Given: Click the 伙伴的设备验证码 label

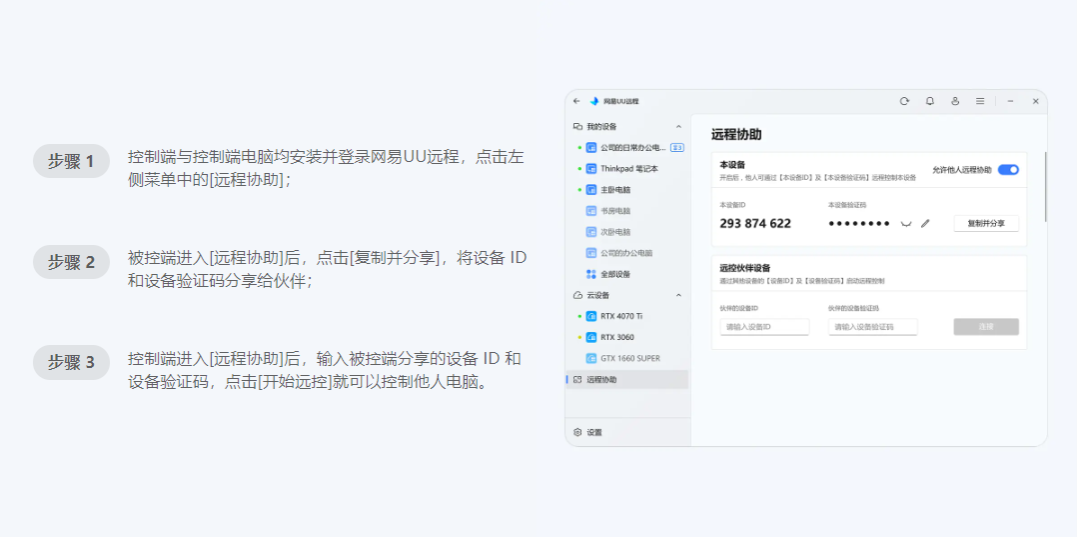Looking at the screenshot, I should point(853,308).
